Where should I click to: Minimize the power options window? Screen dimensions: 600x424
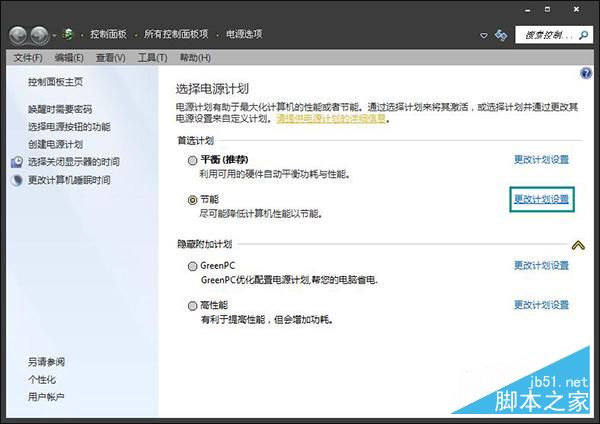tap(528, 10)
